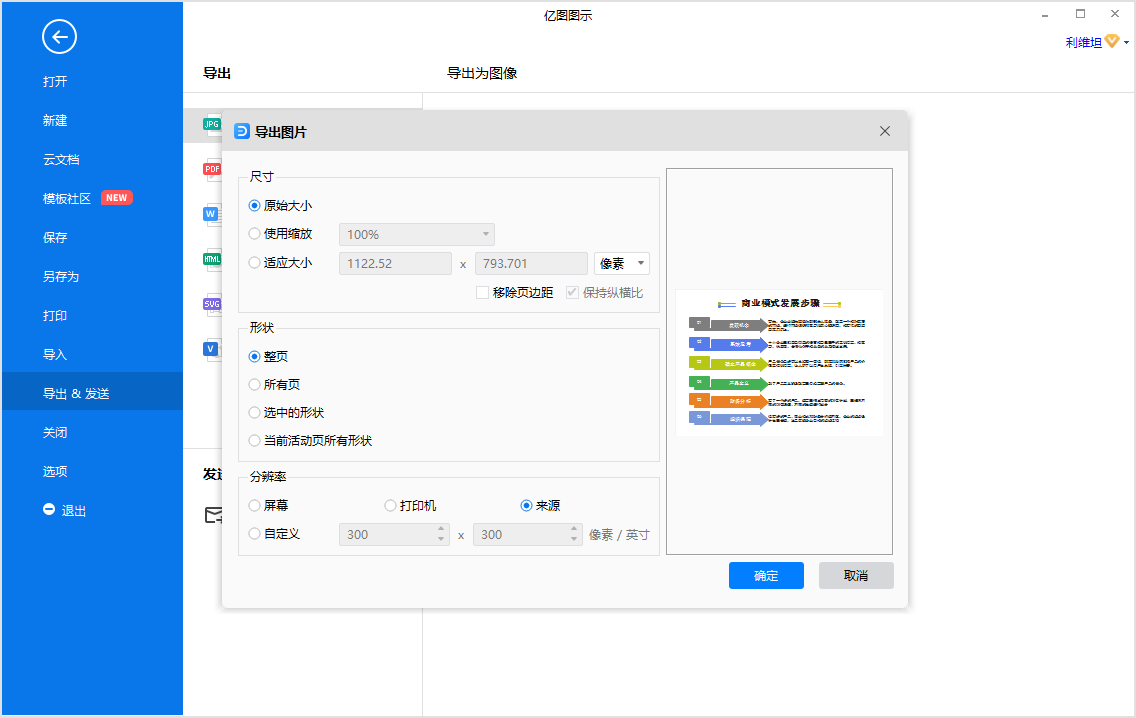Viewport: 1136px width, 718px height.
Task: Click the 取消 cancel button
Action: [x=856, y=575]
